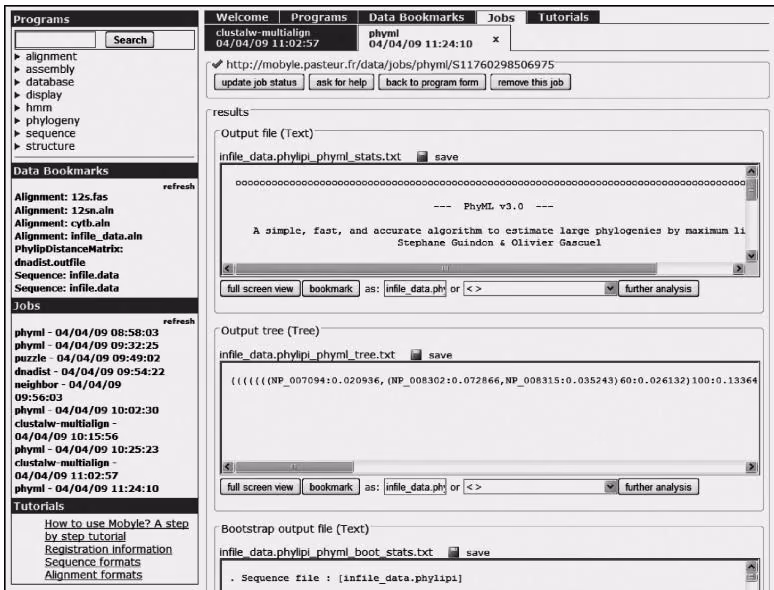Viewport: 774px width, 590px height.
Task: Open the Data Bookmarks tab
Action: tap(417, 17)
